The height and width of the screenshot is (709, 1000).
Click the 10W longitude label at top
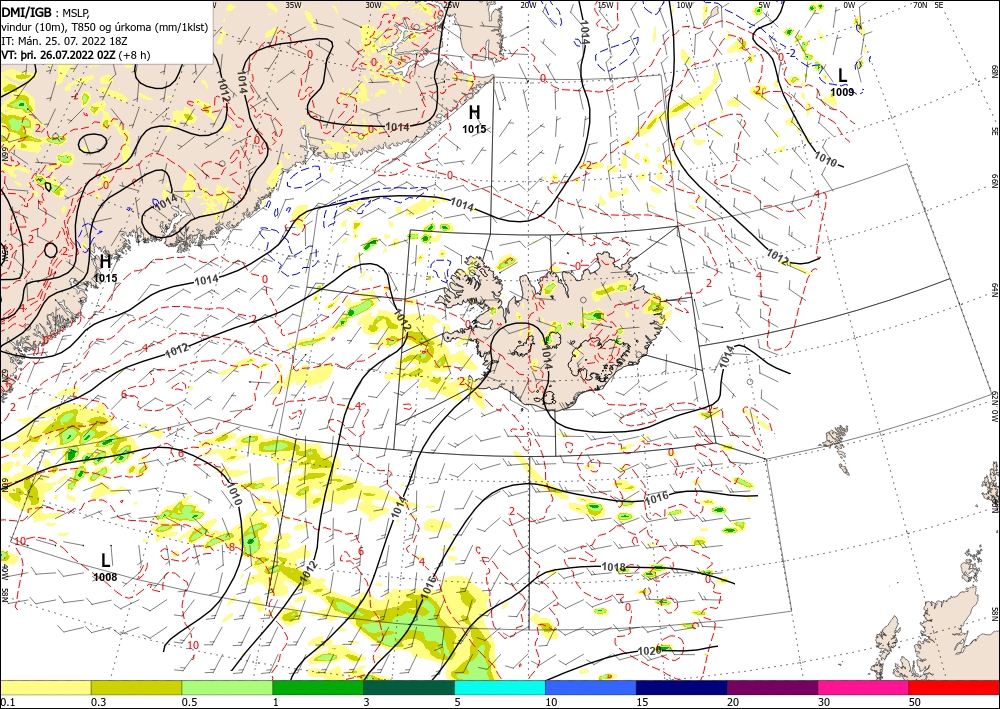[x=684, y=5]
